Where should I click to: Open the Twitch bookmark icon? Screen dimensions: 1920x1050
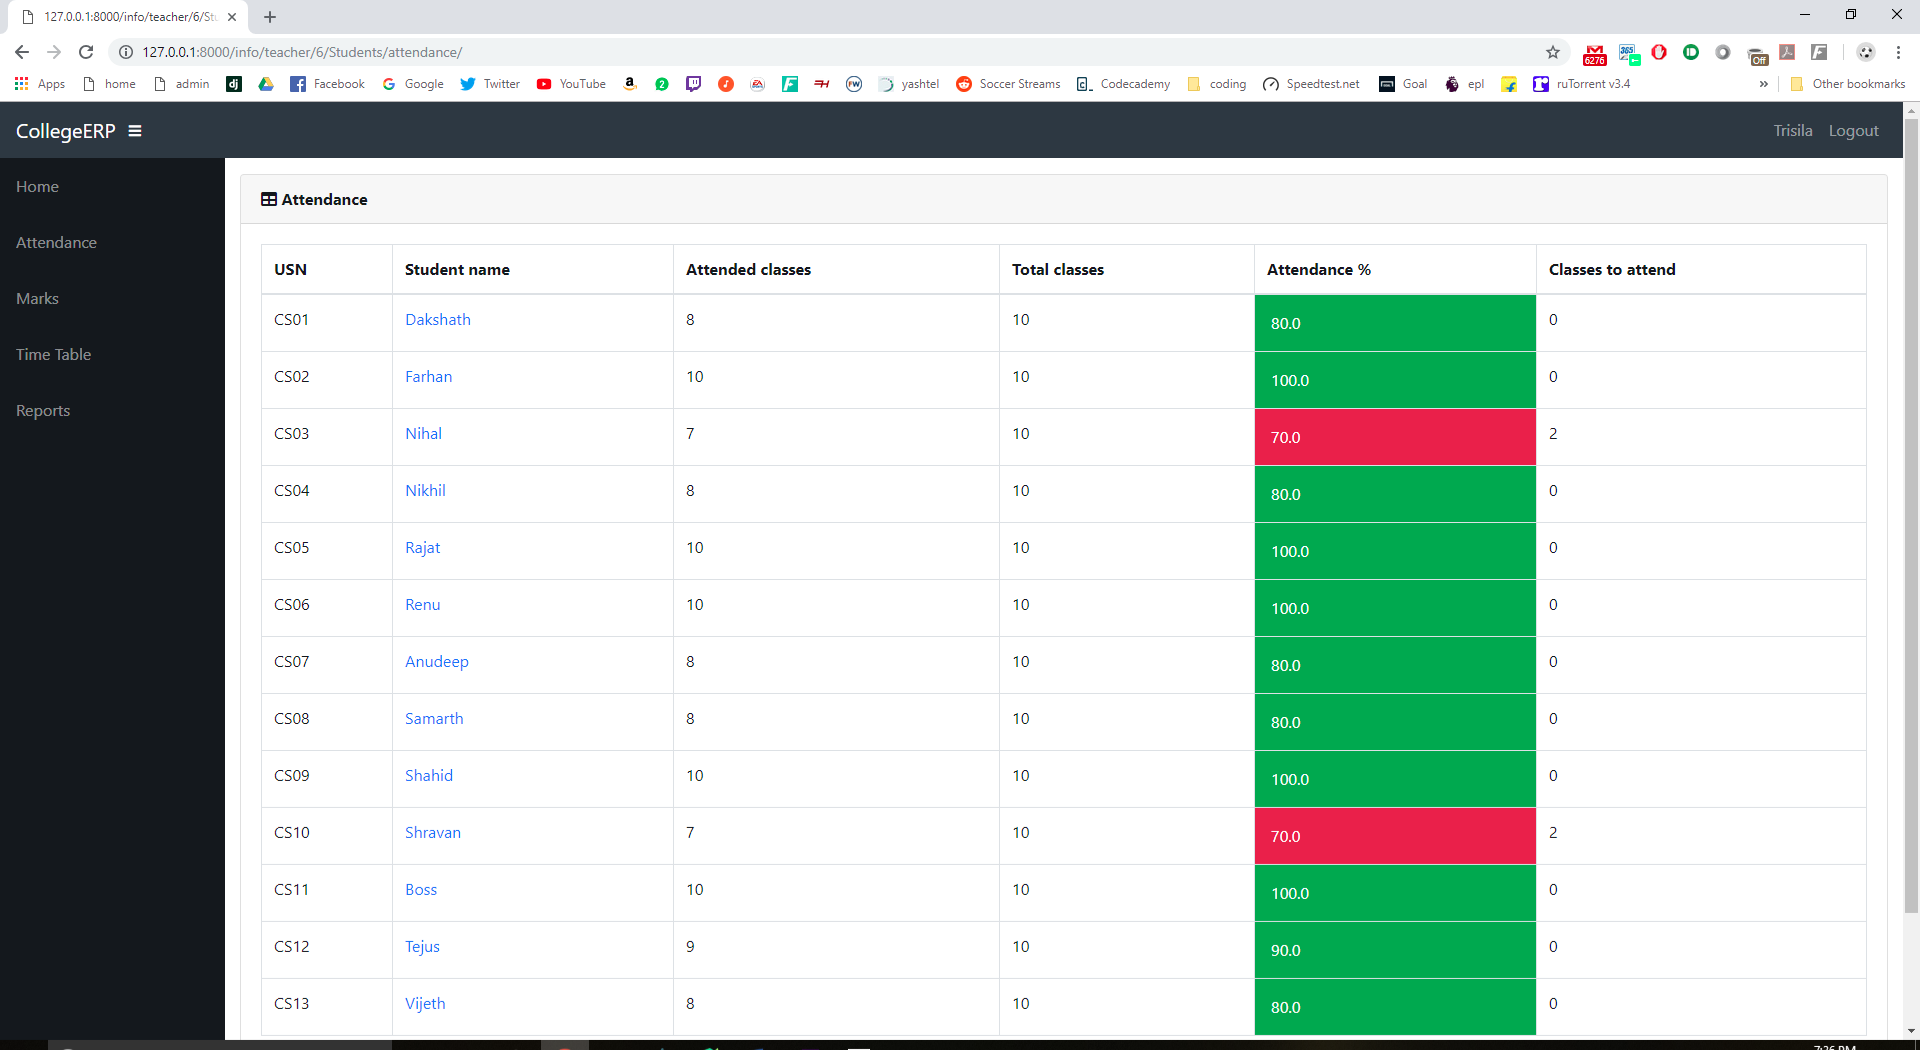point(693,84)
